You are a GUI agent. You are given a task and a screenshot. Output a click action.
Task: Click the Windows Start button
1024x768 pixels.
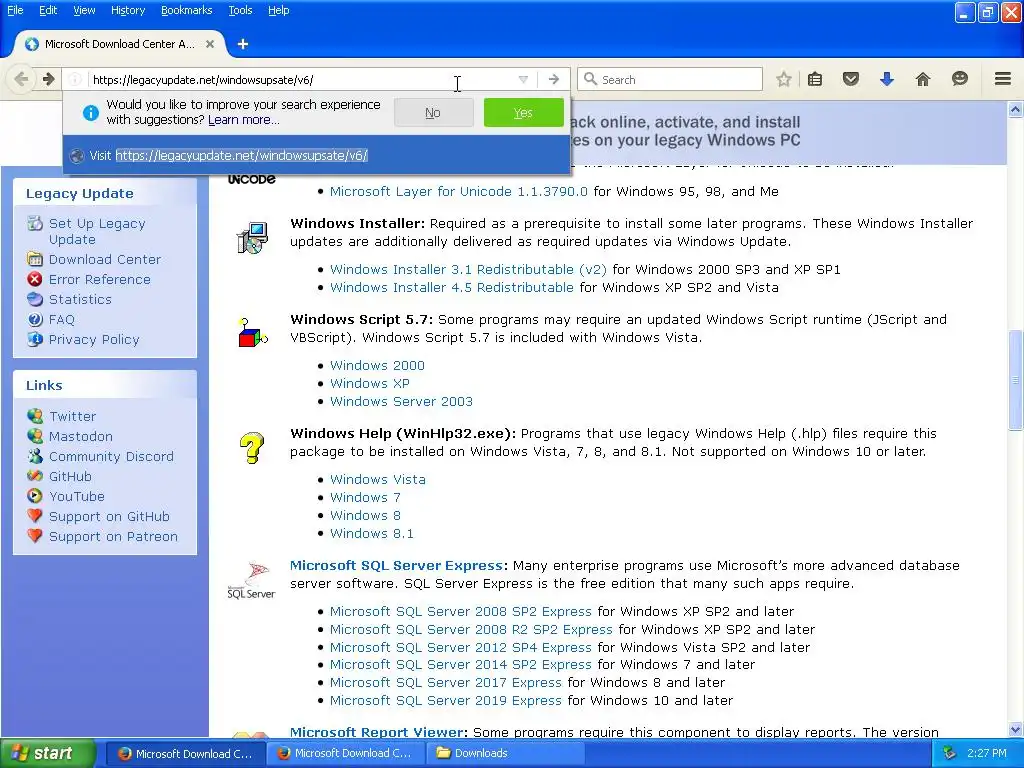[48, 753]
